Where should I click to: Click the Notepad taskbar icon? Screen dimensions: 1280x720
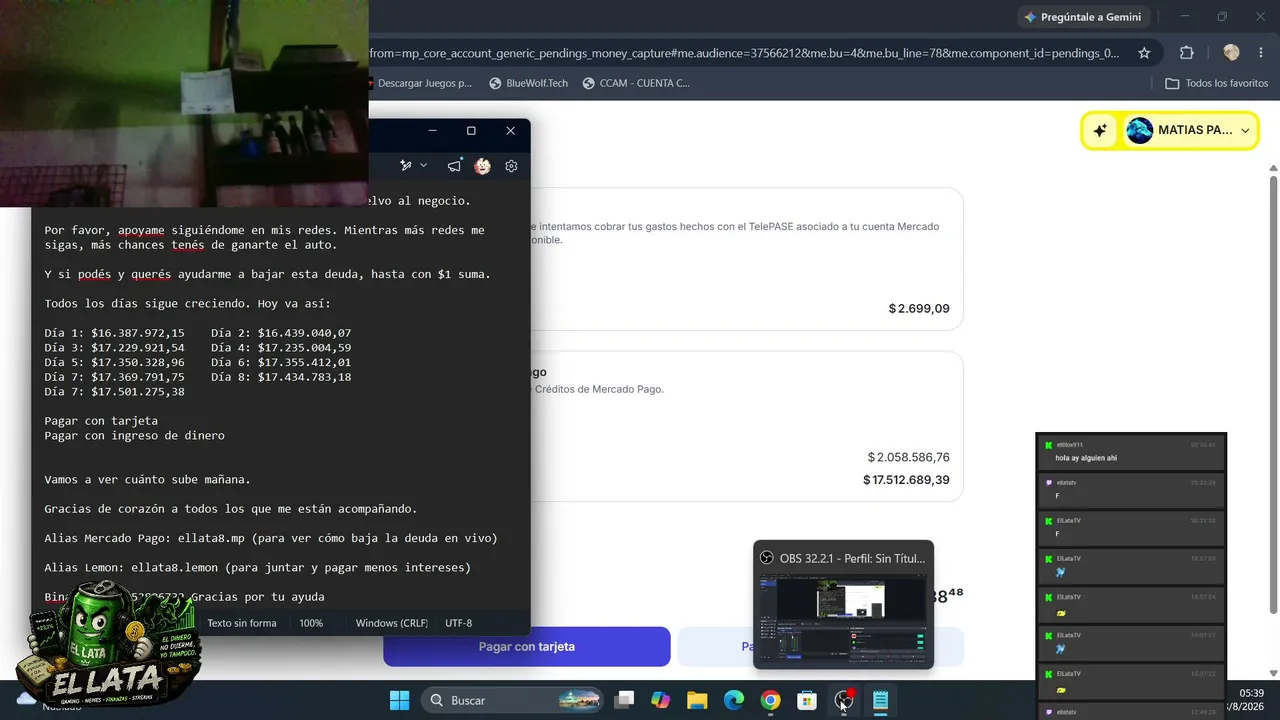(880, 700)
